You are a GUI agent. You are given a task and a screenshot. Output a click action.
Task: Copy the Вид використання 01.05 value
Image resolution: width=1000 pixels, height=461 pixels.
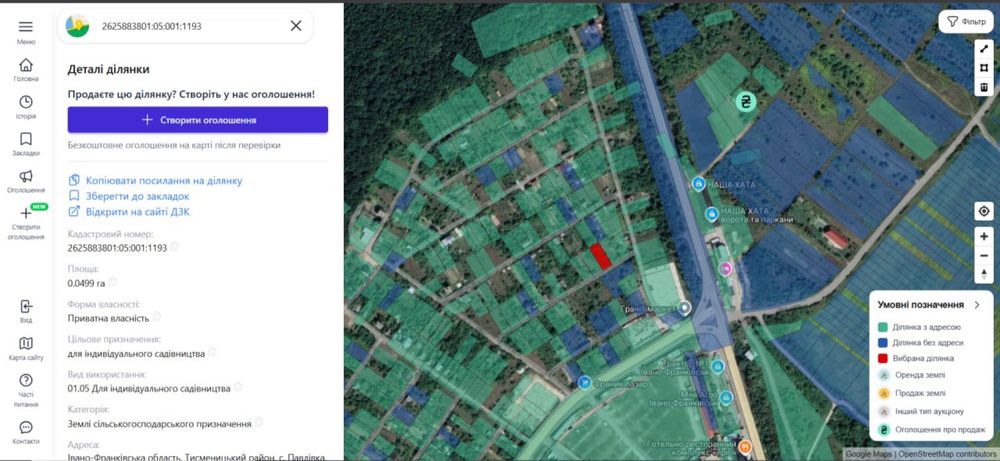point(238,387)
